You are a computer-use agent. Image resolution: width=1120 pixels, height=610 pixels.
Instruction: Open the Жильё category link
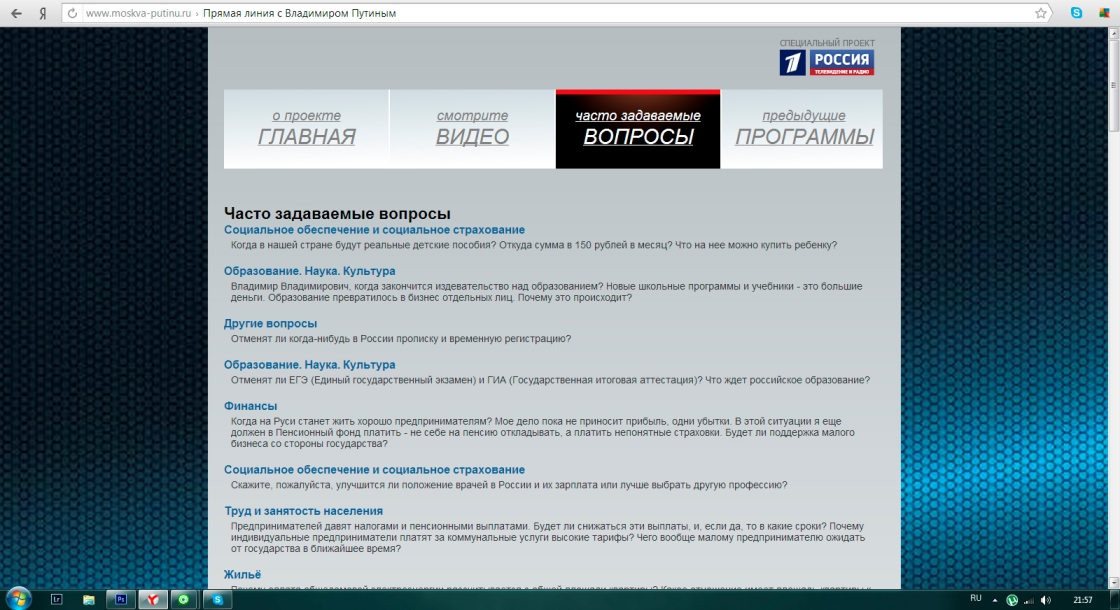[x=242, y=575]
